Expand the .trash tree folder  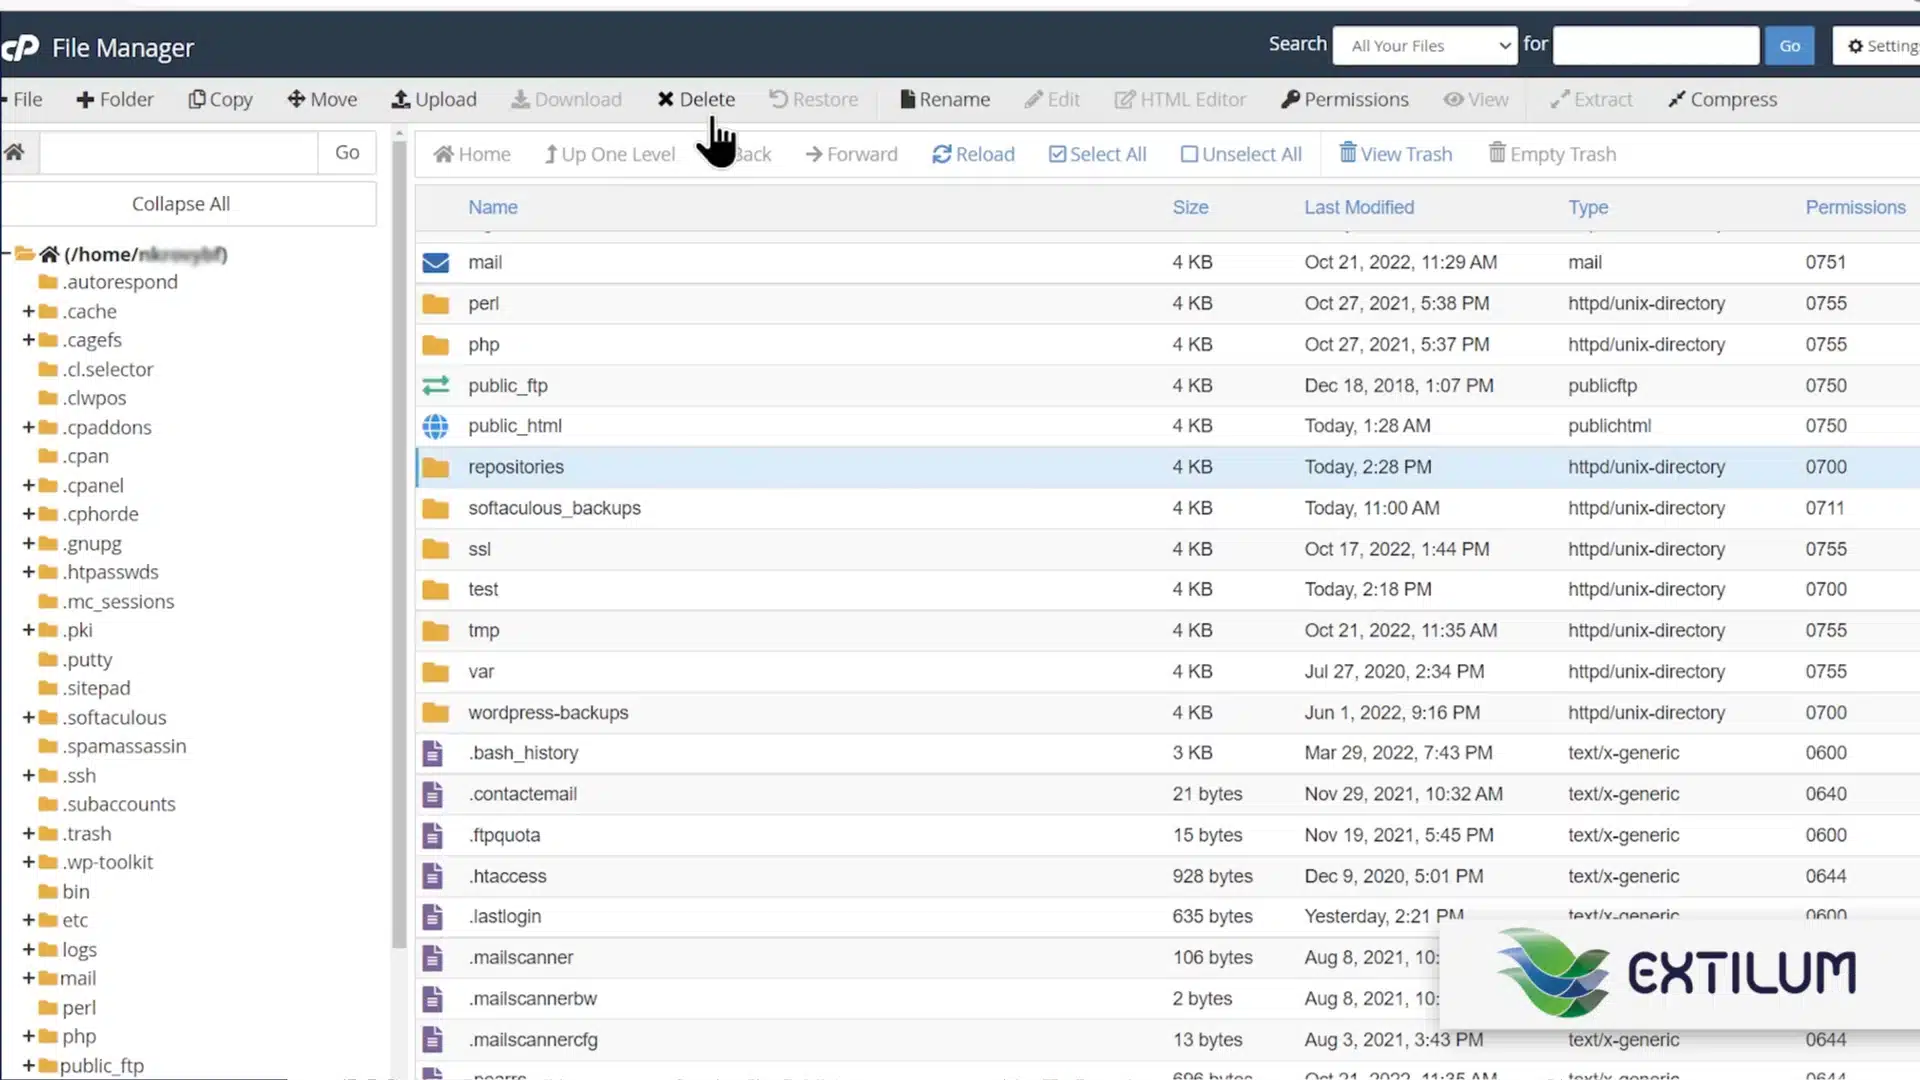click(28, 833)
